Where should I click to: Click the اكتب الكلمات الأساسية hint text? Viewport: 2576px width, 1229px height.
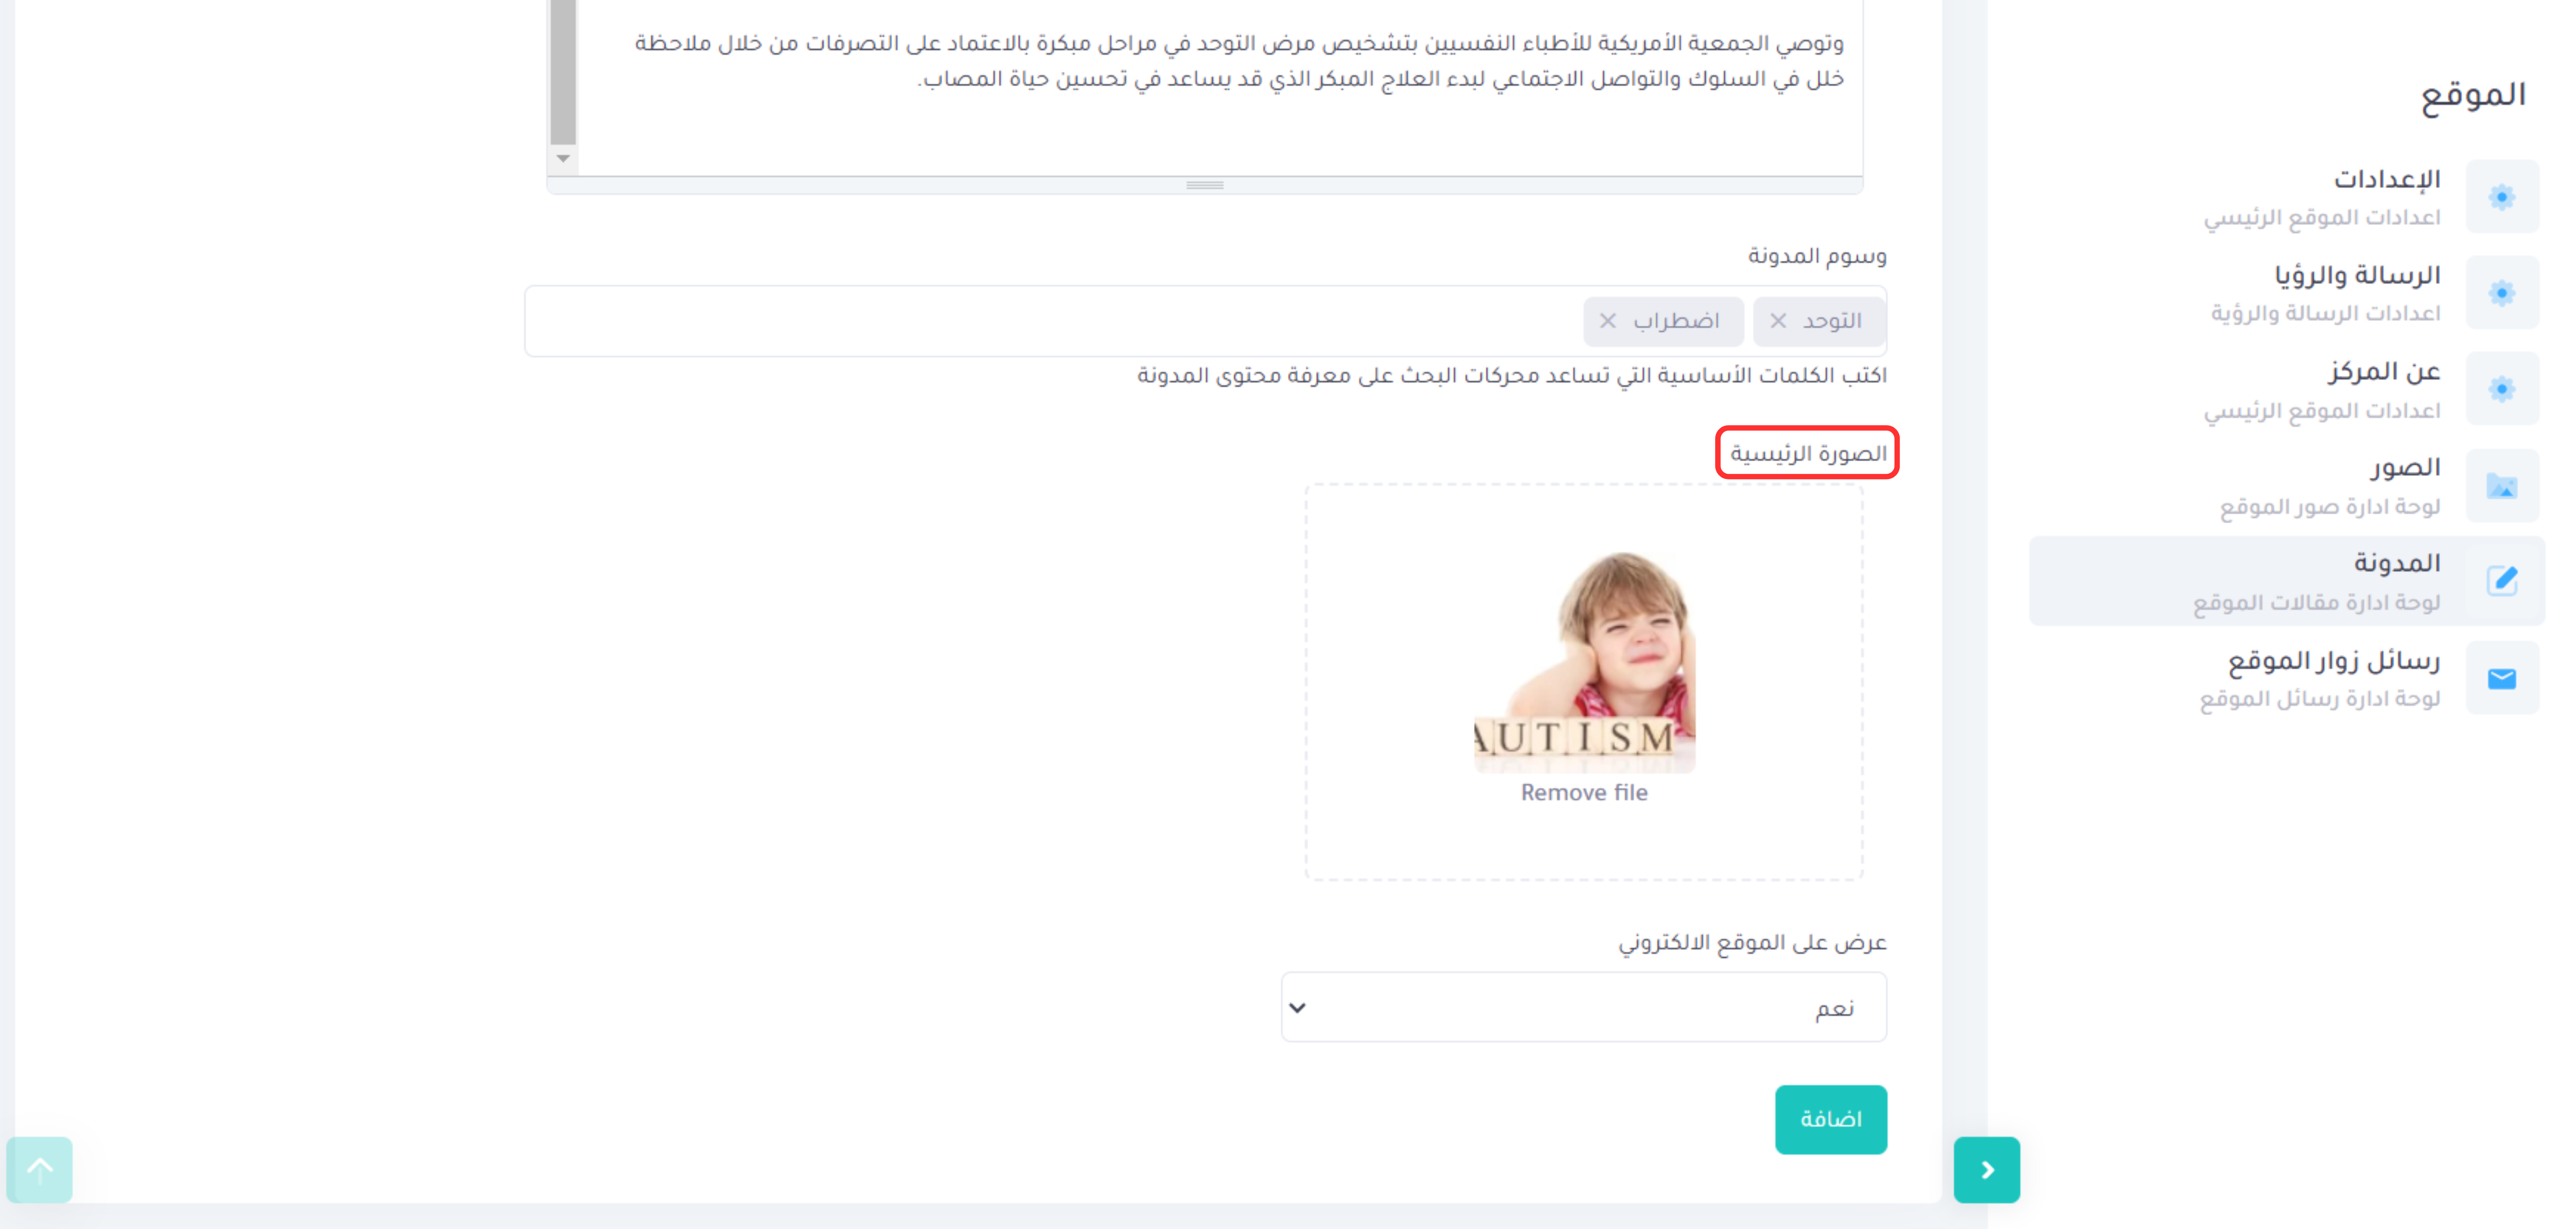click(x=1511, y=375)
